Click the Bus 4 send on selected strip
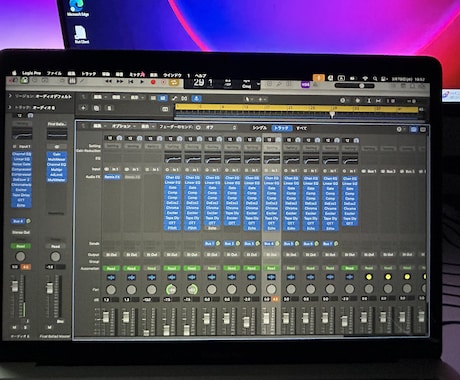 268,244
